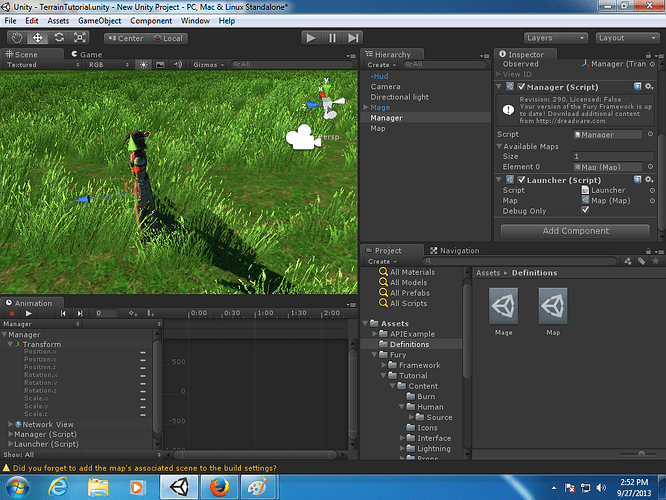Adjust the project icon size slider

point(641,454)
